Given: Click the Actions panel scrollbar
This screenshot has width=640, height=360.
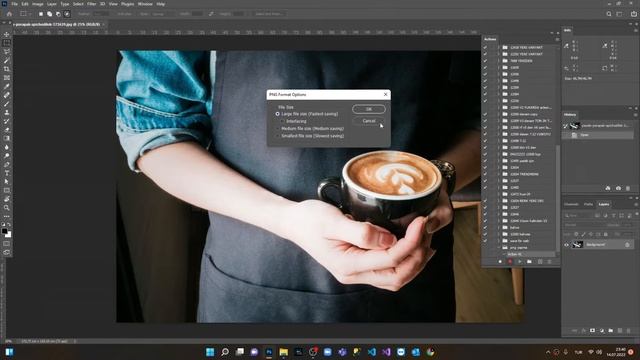Looking at the screenshot, I should tap(558, 198).
